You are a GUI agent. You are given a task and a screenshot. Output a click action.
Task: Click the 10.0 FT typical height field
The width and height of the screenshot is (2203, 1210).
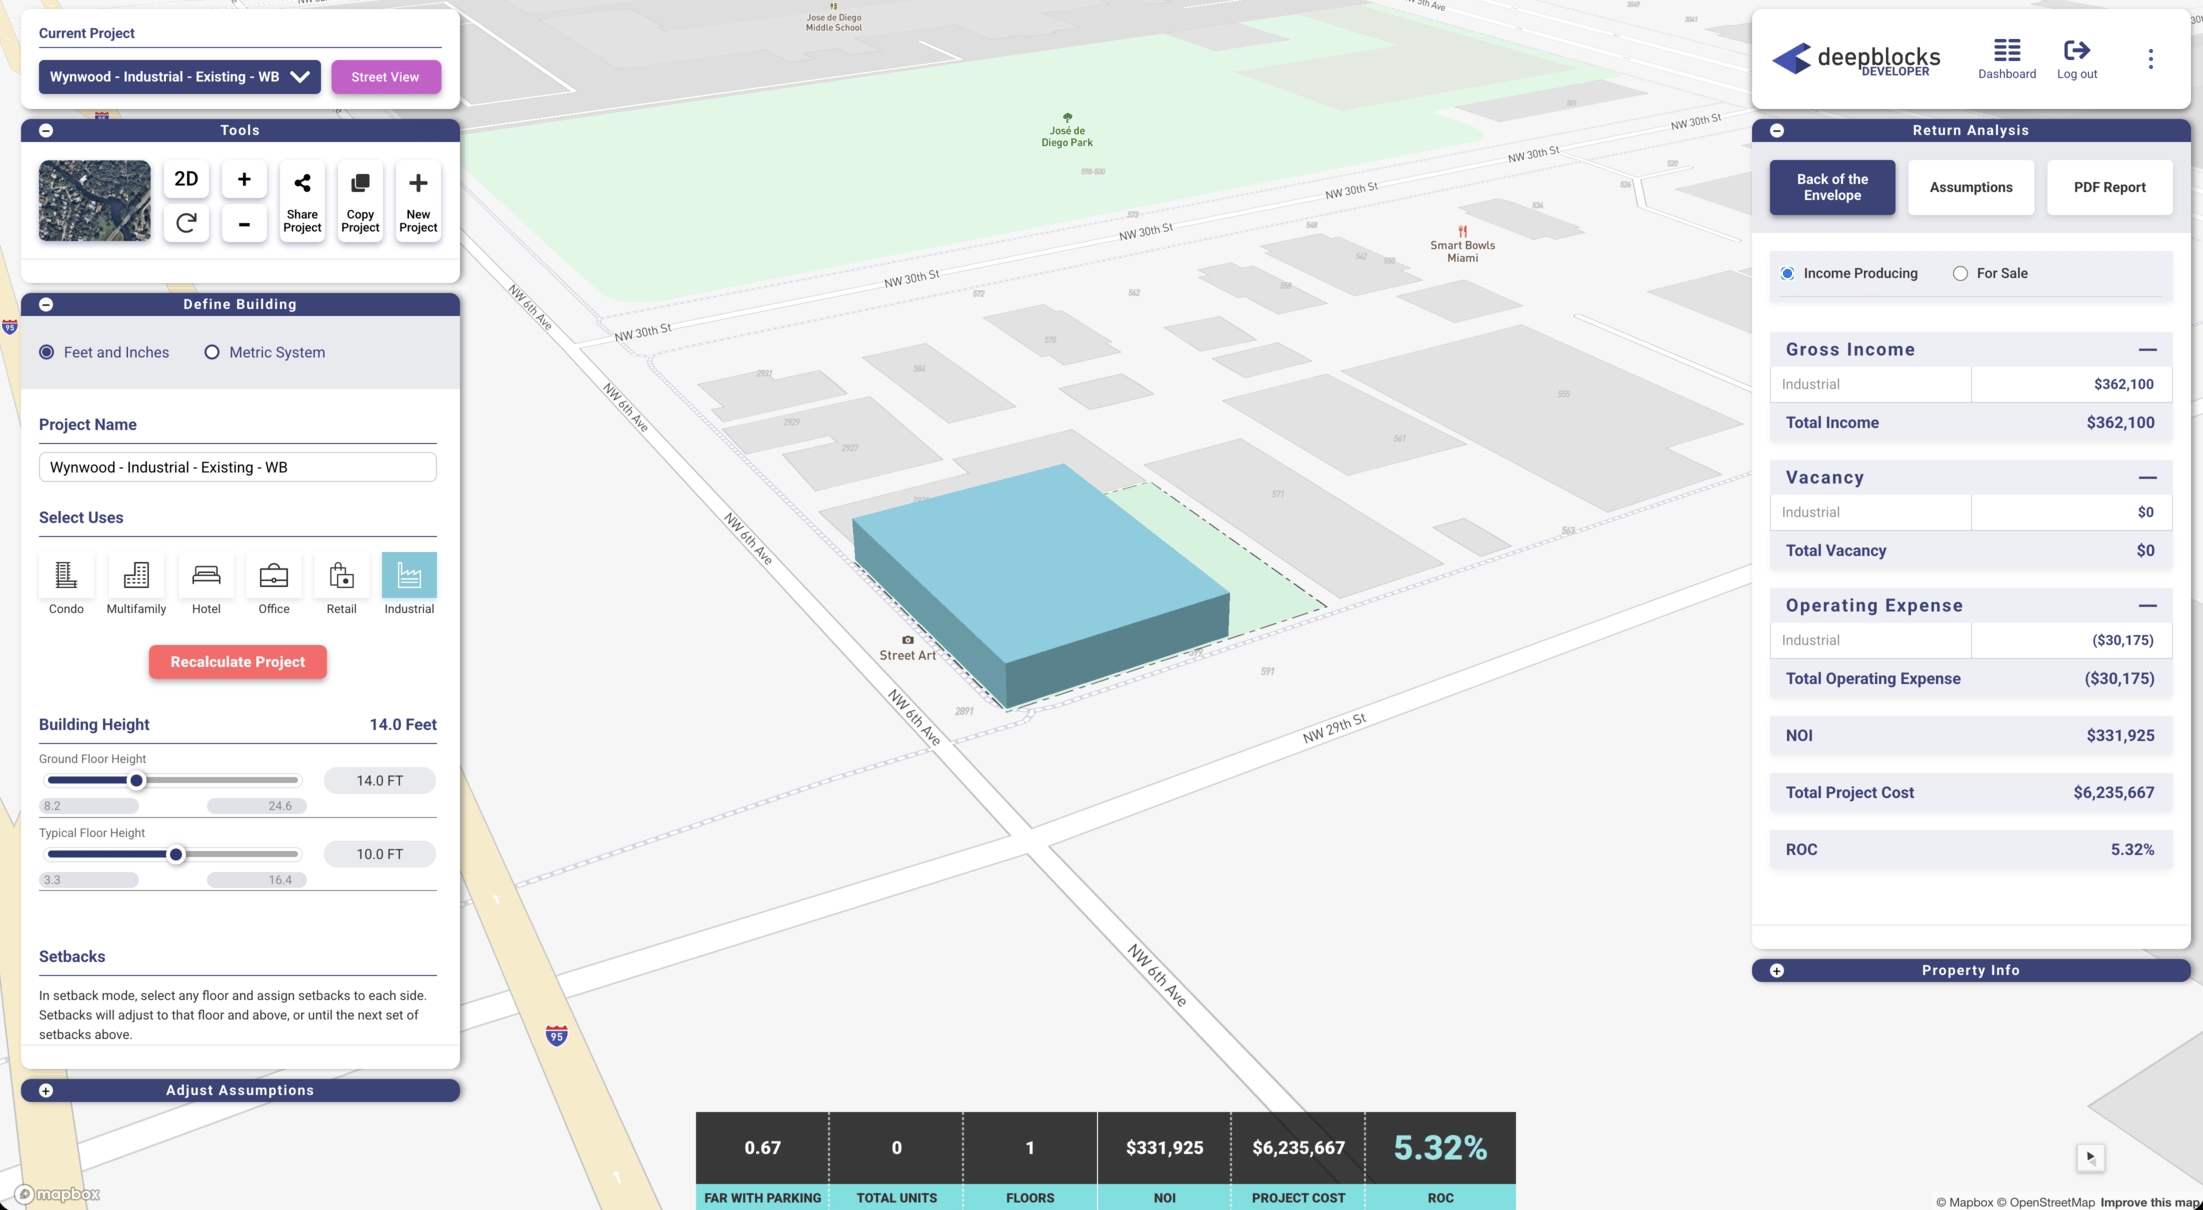tap(380, 854)
